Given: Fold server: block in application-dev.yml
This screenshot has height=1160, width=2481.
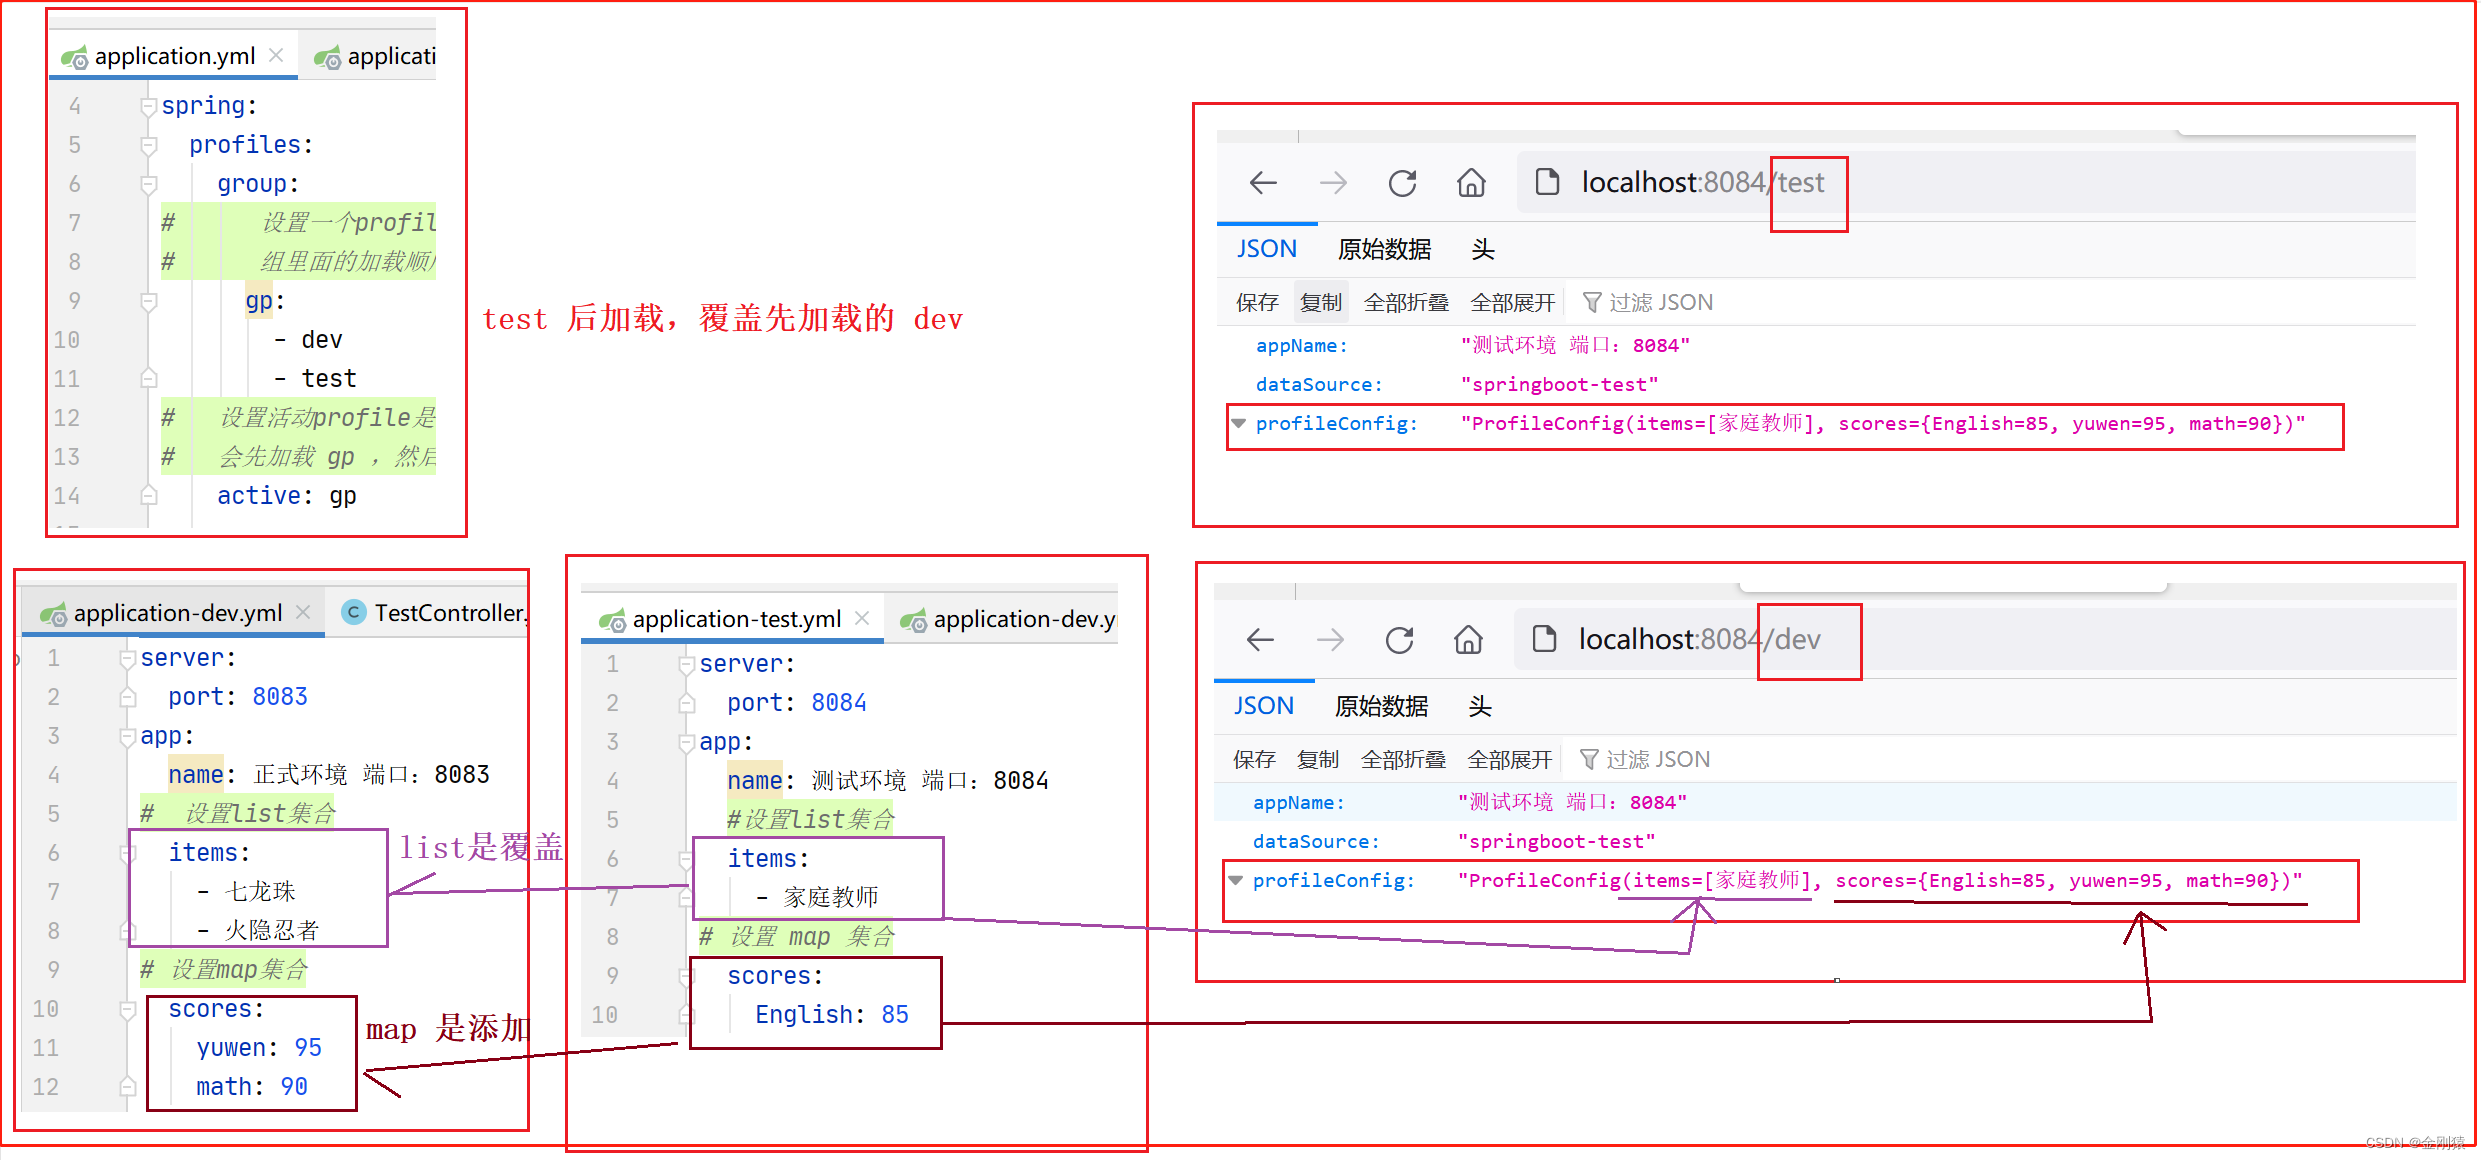Looking at the screenshot, I should (128, 658).
